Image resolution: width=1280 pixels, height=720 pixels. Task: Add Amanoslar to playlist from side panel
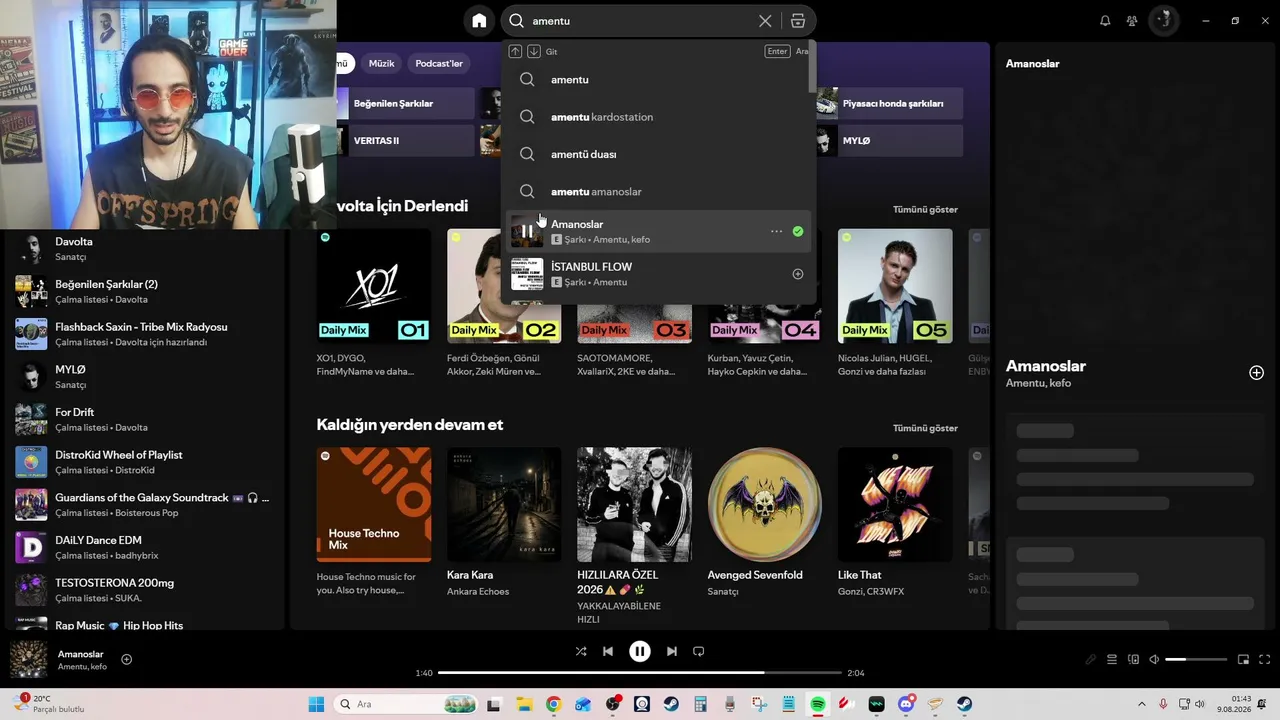(x=1256, y=373)
